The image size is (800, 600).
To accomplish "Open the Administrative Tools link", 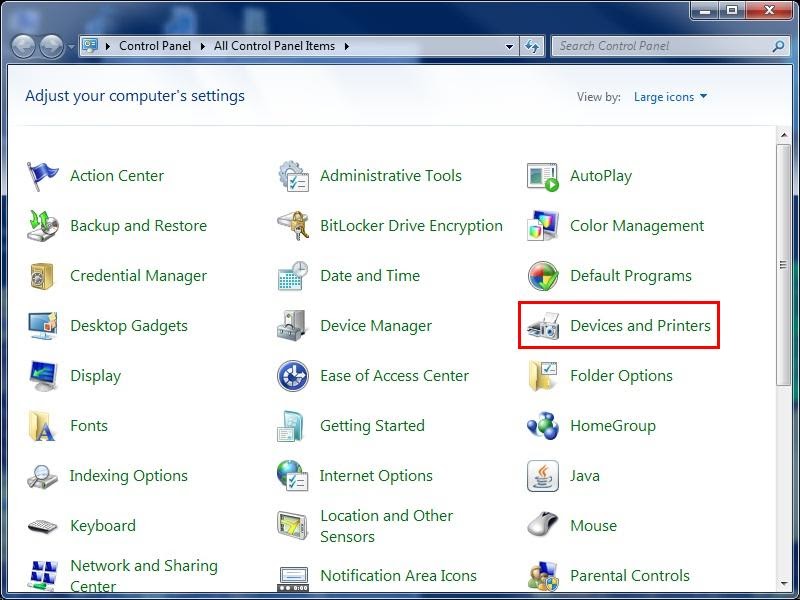I will click(391, 176).
